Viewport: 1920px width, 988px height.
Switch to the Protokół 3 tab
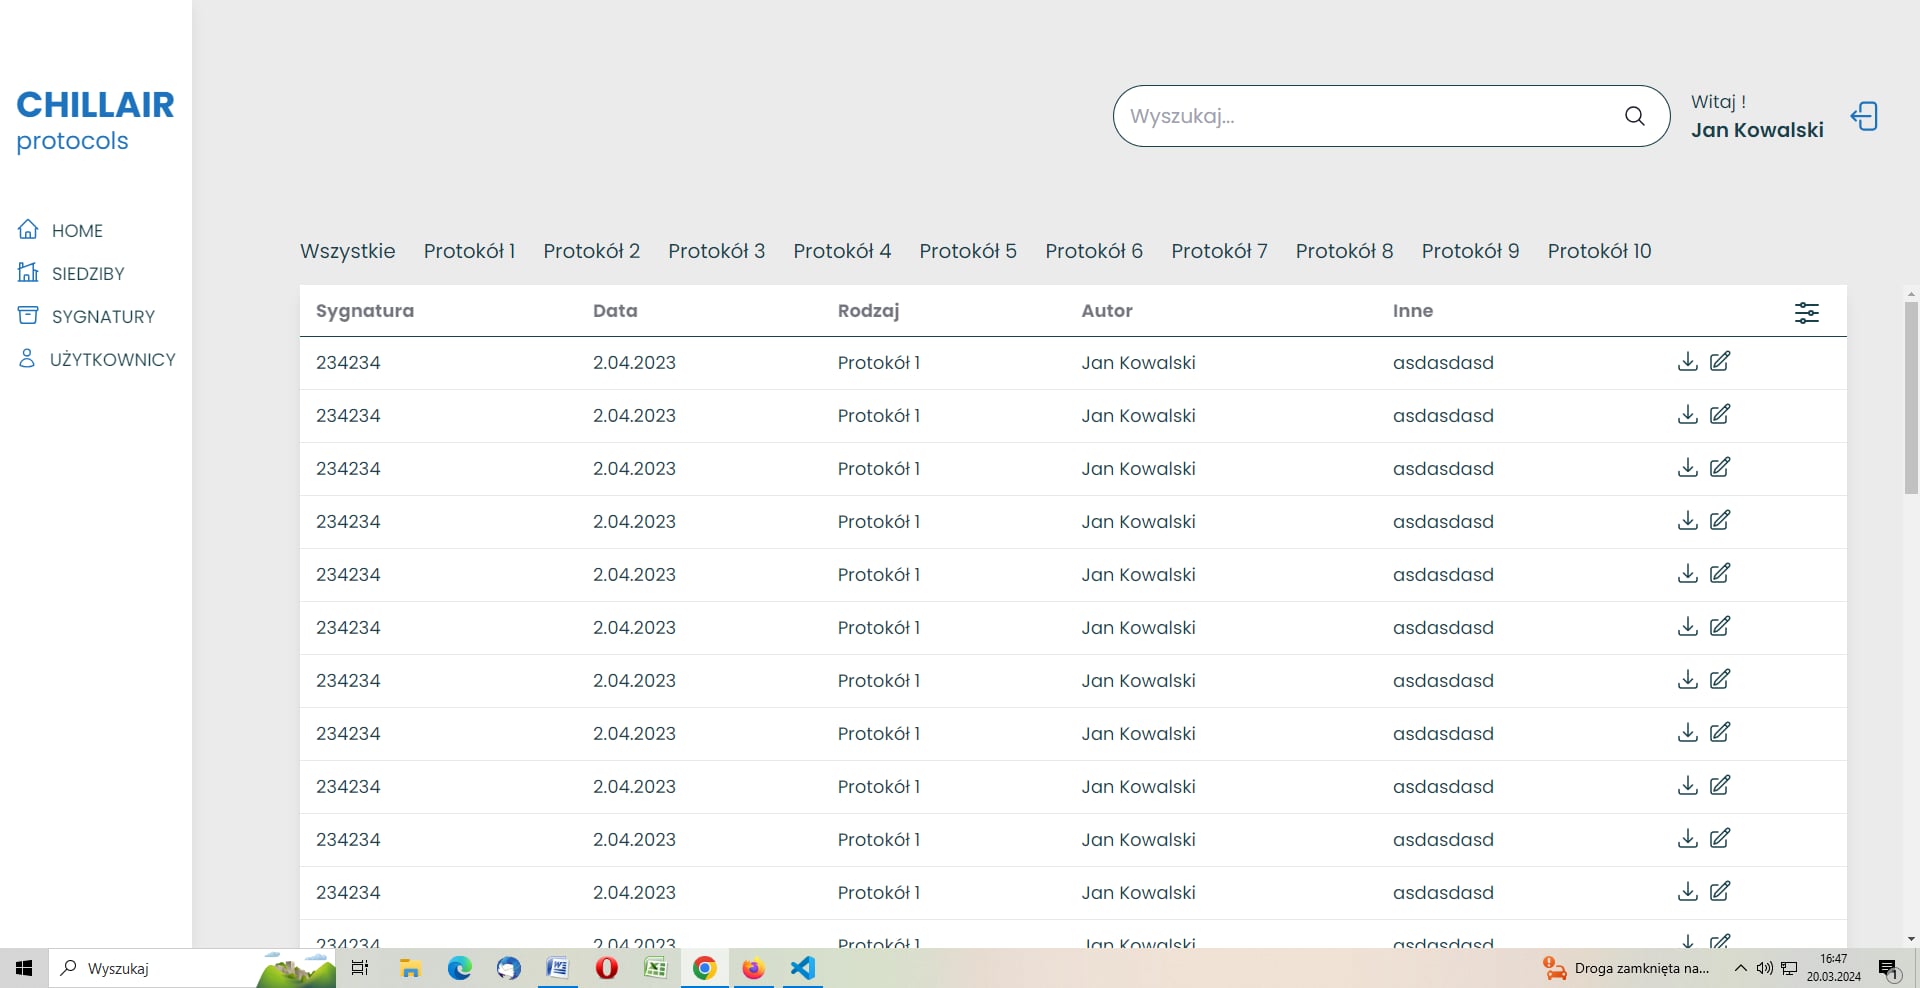tap(717, 251)
